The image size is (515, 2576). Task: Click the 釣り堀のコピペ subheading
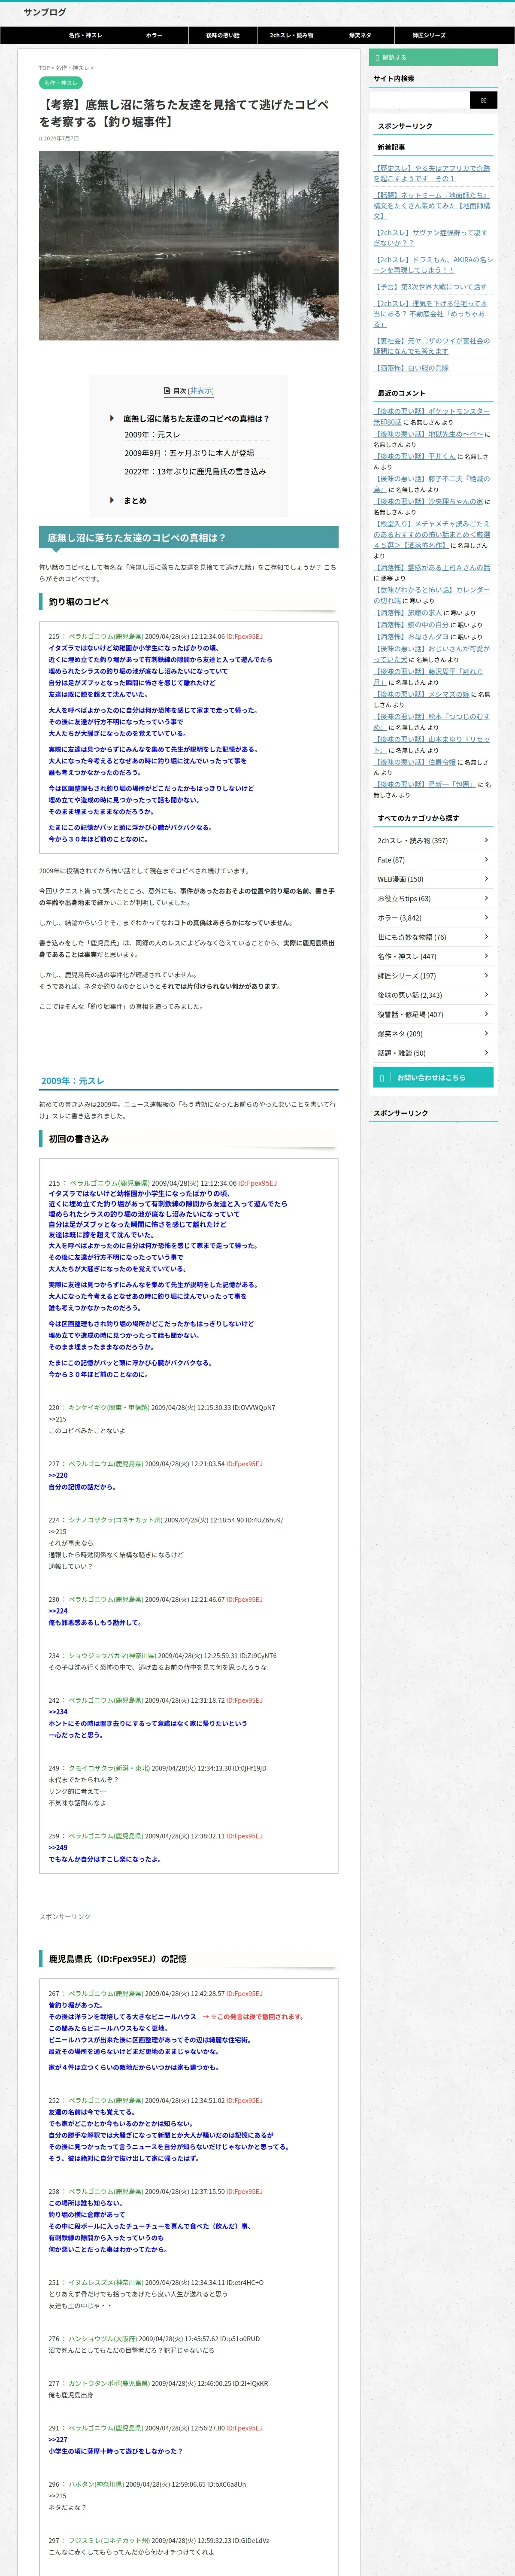tap(189, 602)
